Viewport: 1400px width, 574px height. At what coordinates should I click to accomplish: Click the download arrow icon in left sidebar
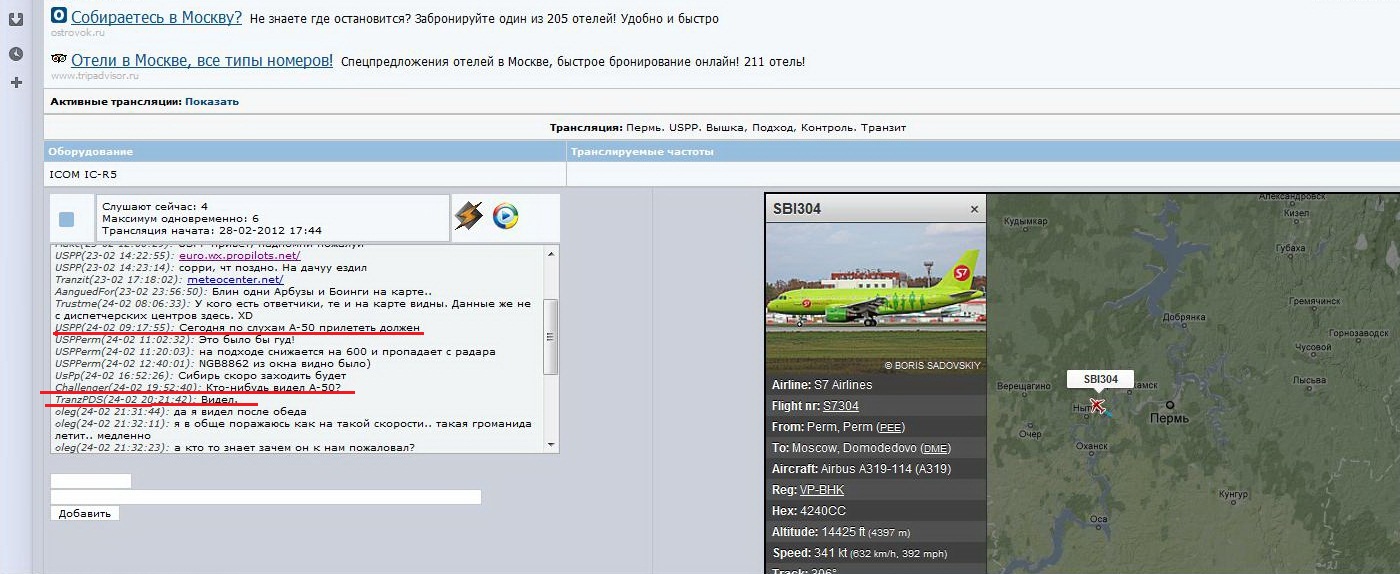[x=16, y=18]
